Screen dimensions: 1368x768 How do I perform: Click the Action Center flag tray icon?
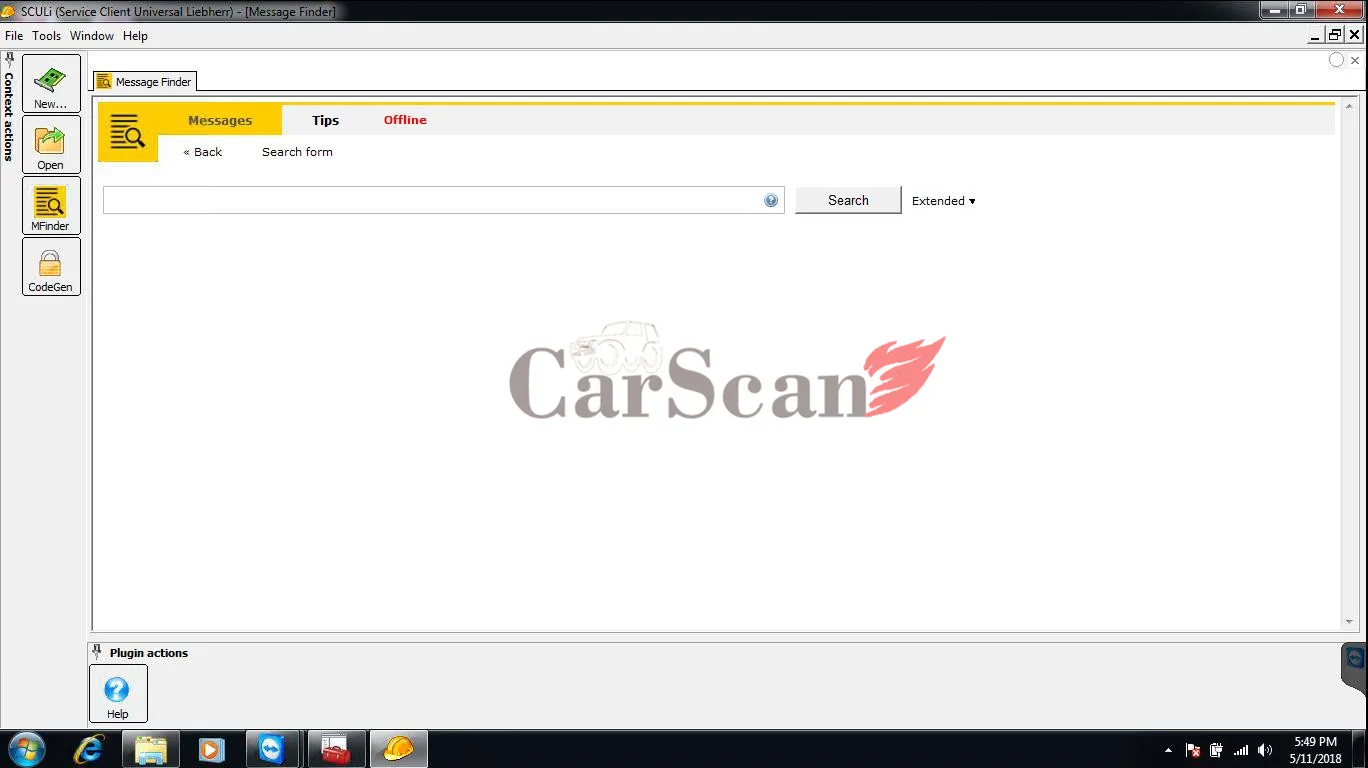[x=1193, y=750]
